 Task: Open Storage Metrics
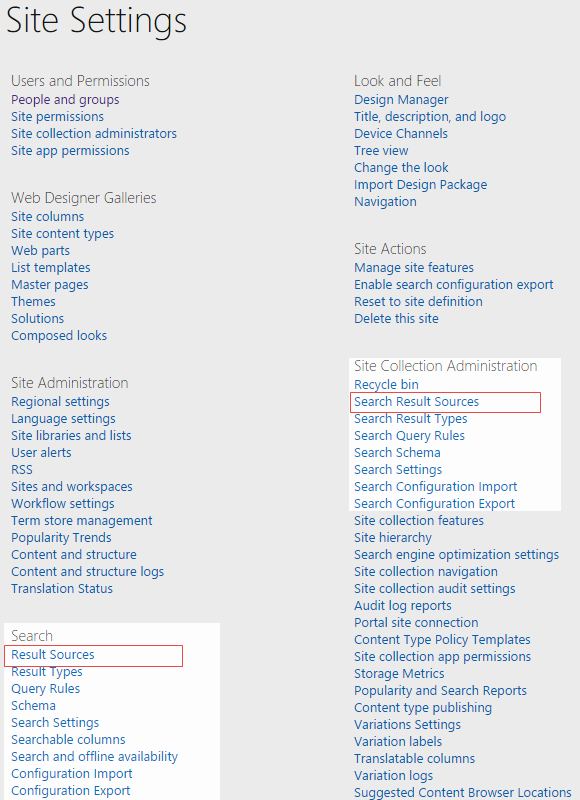399,673
